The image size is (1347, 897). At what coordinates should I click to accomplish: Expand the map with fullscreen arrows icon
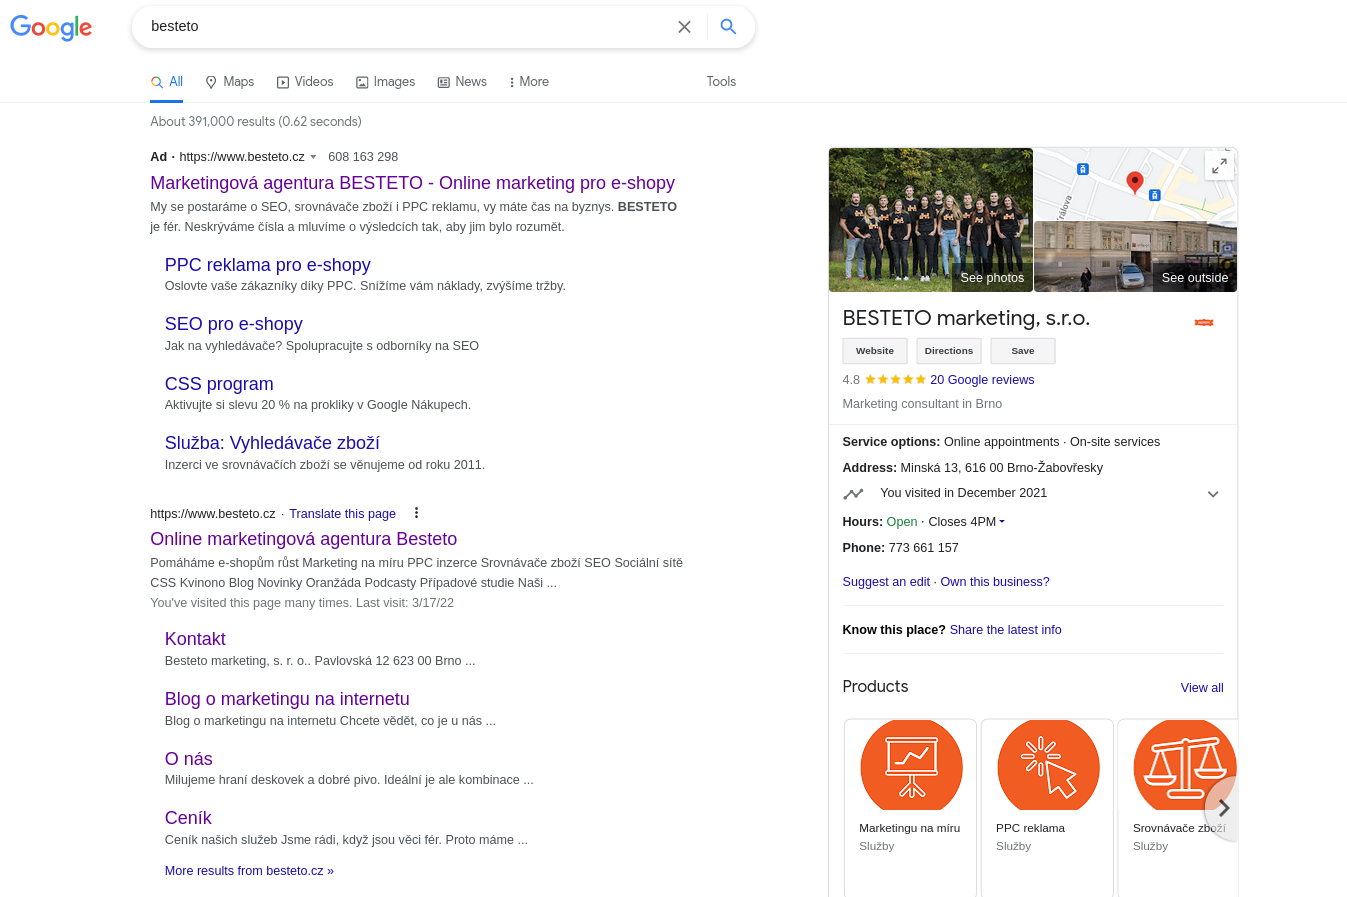point(1218,167)
